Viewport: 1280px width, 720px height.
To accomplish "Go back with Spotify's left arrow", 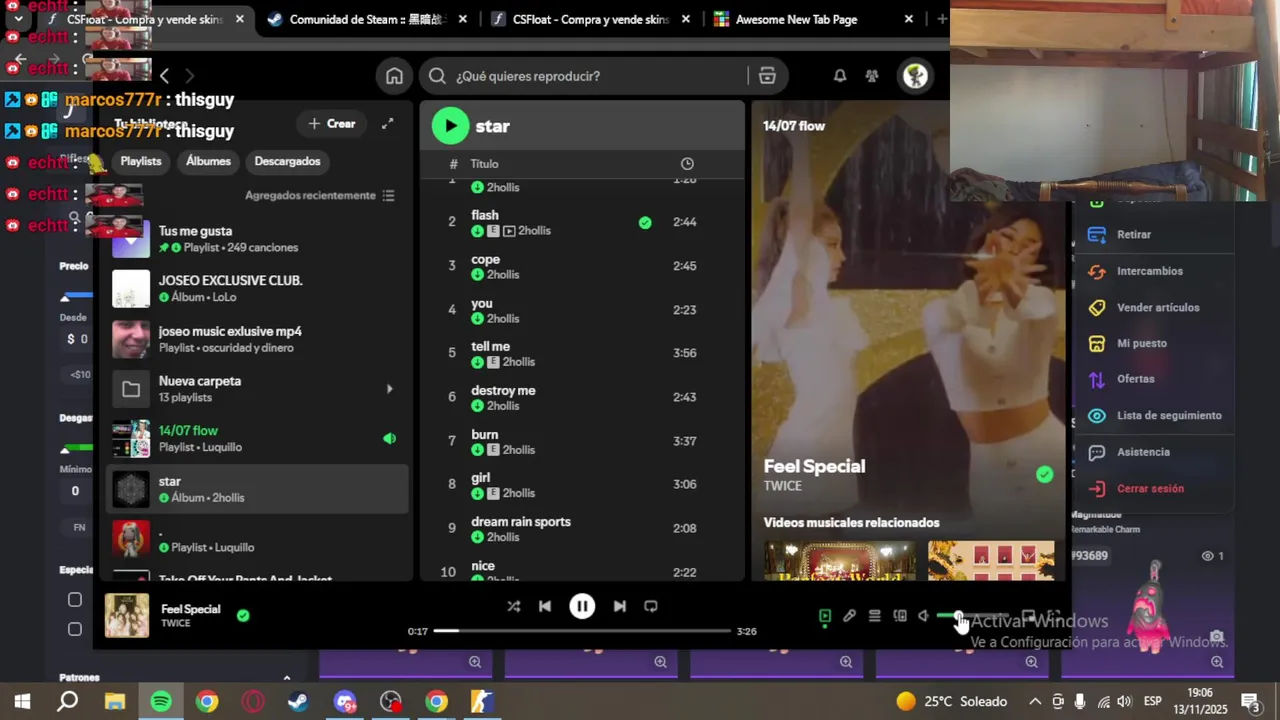I will (x=165, y=76).
